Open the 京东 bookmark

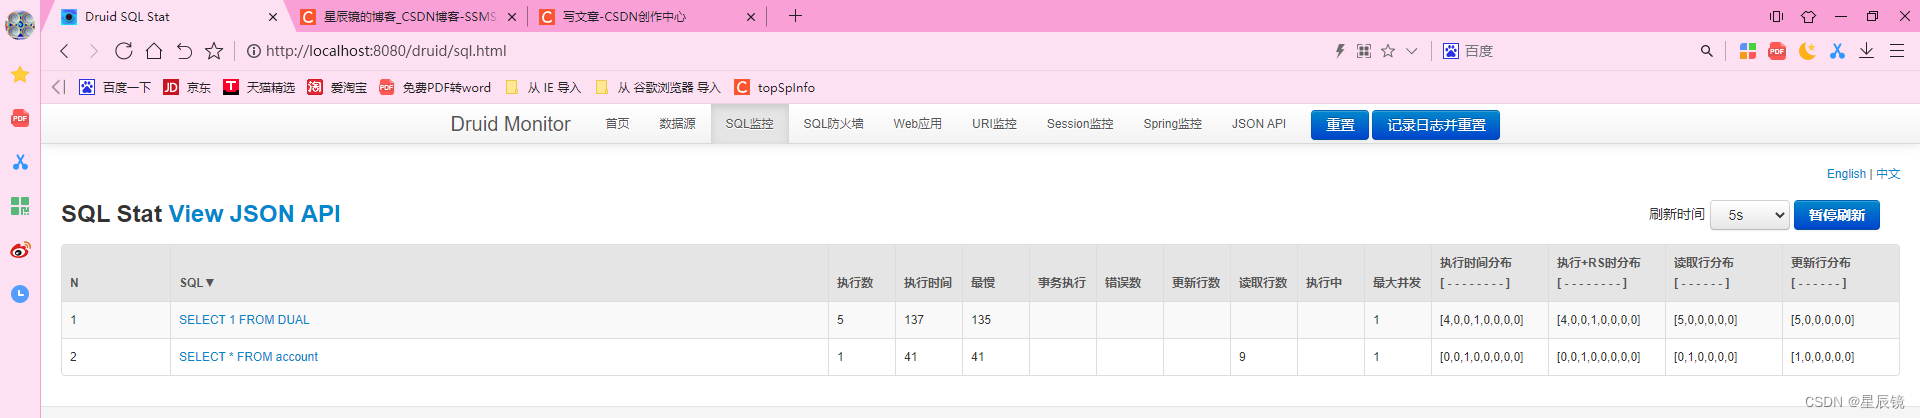pos(187,87)
